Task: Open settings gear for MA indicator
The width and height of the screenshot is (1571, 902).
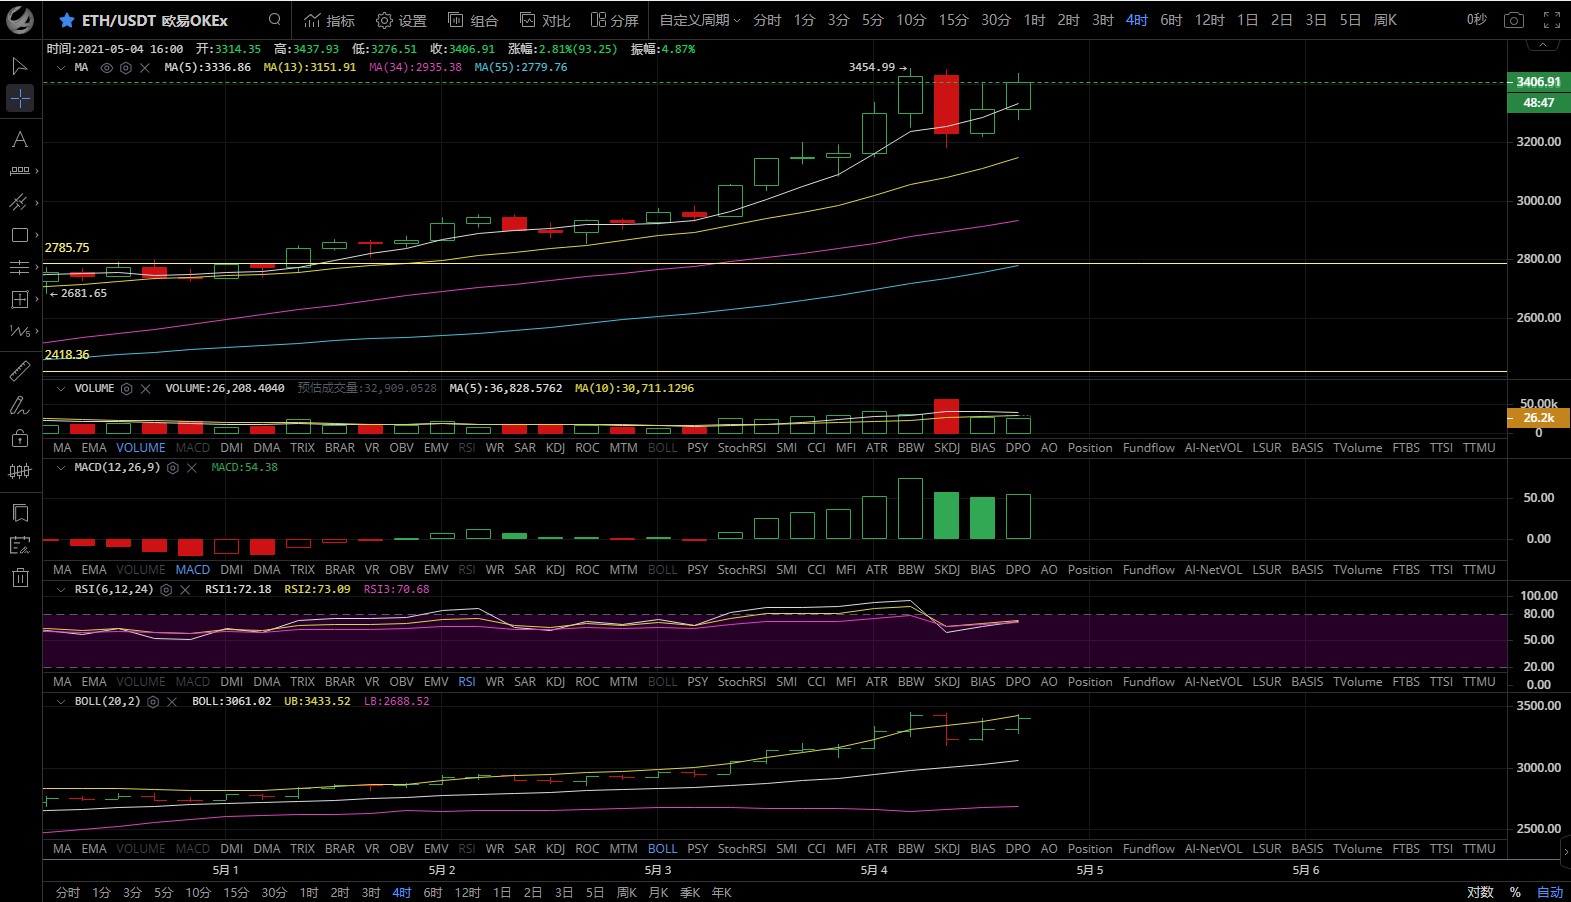Action: (x=126, y=68)
